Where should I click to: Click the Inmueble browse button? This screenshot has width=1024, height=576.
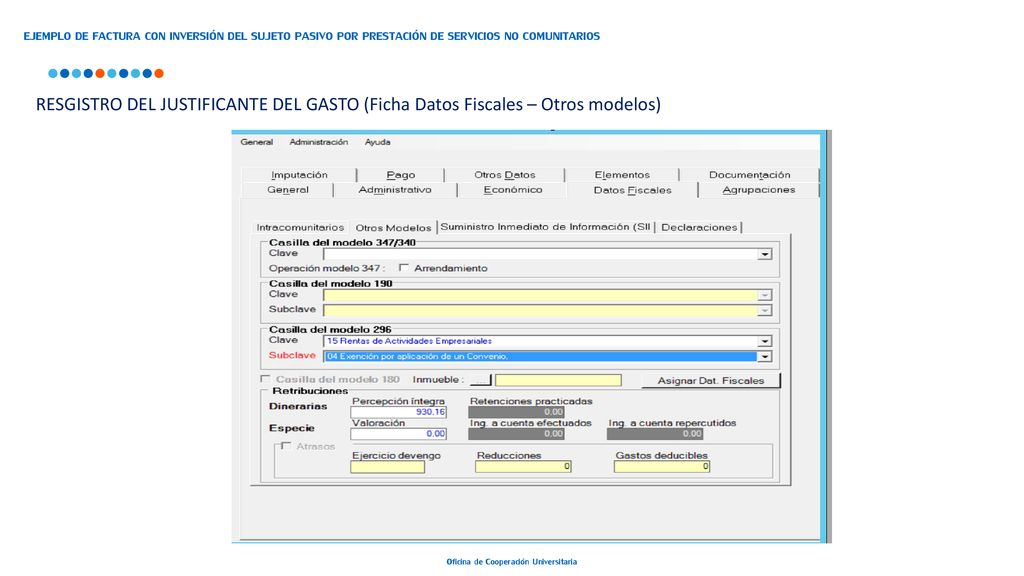tap(480, 379)
